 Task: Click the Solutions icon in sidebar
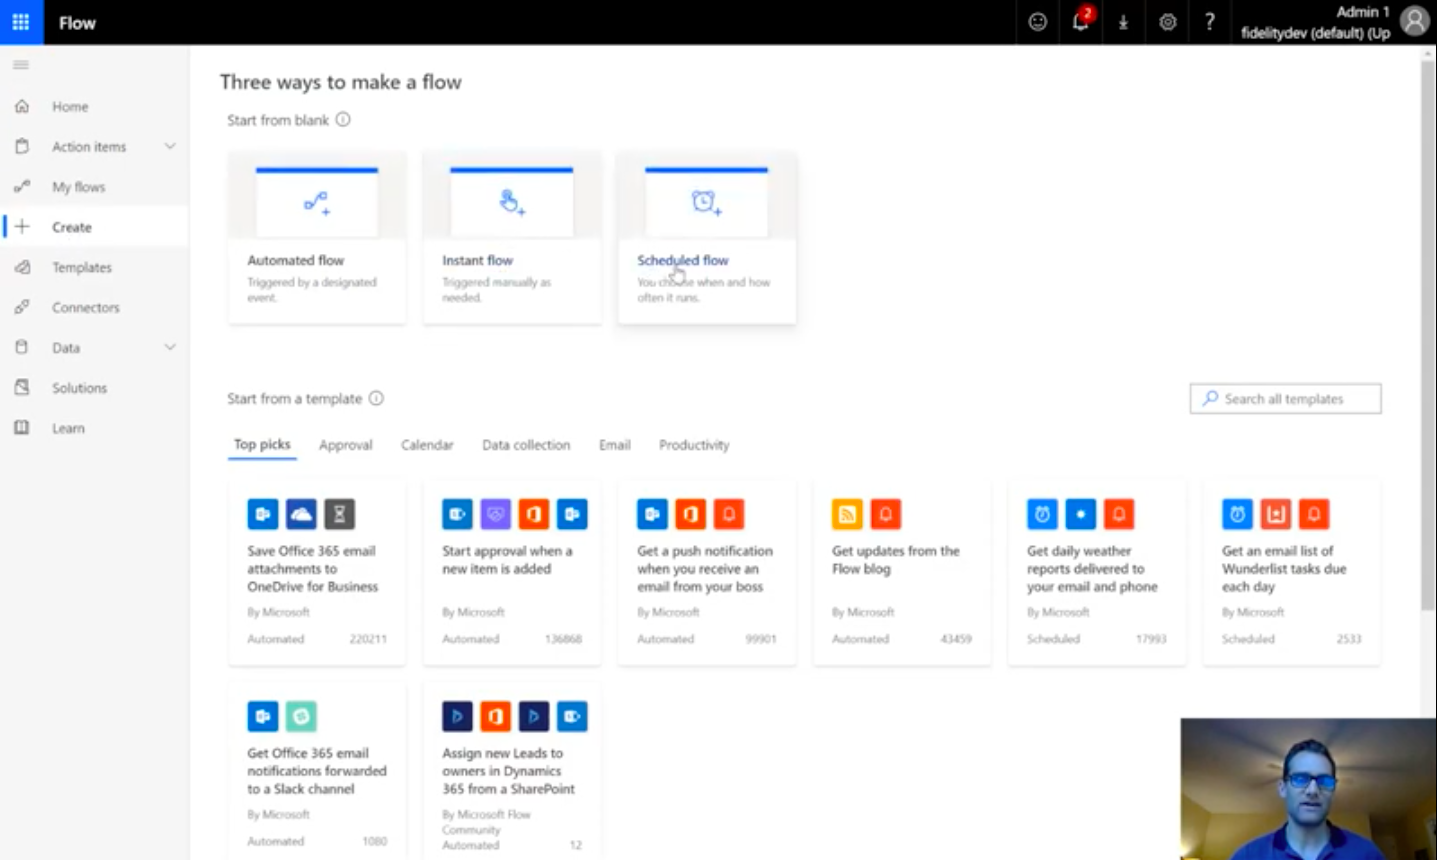coord(22,387)
